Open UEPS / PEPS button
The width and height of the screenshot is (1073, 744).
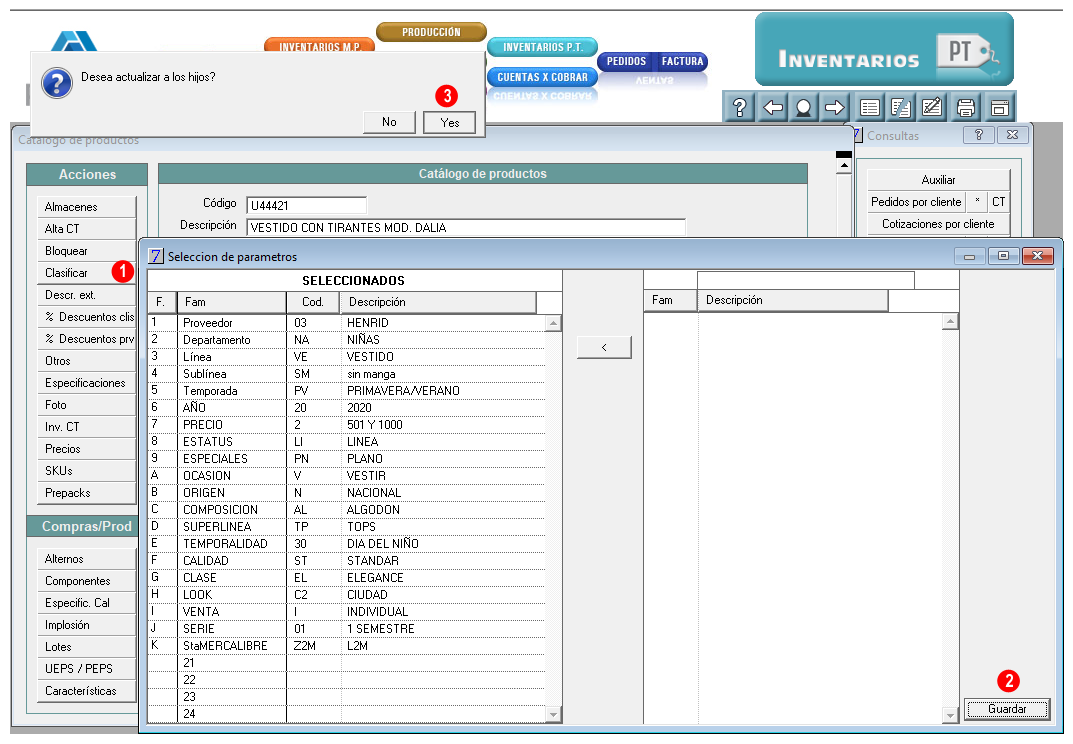point(86,669)
